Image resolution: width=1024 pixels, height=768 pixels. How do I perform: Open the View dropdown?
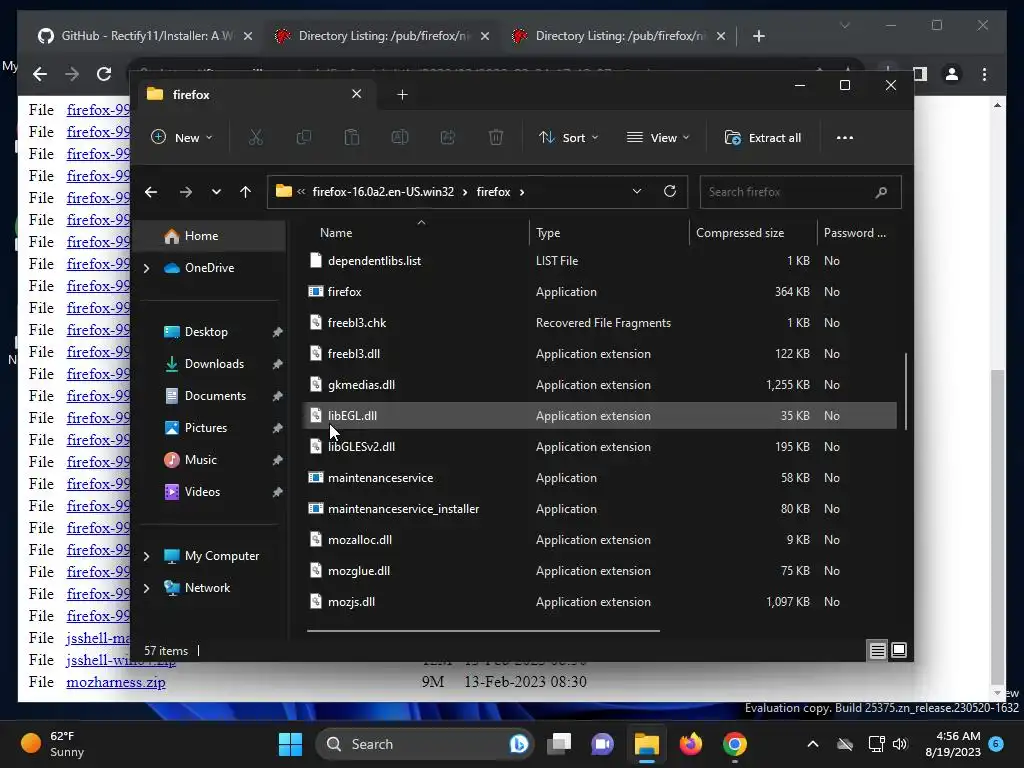click(658, 137)
